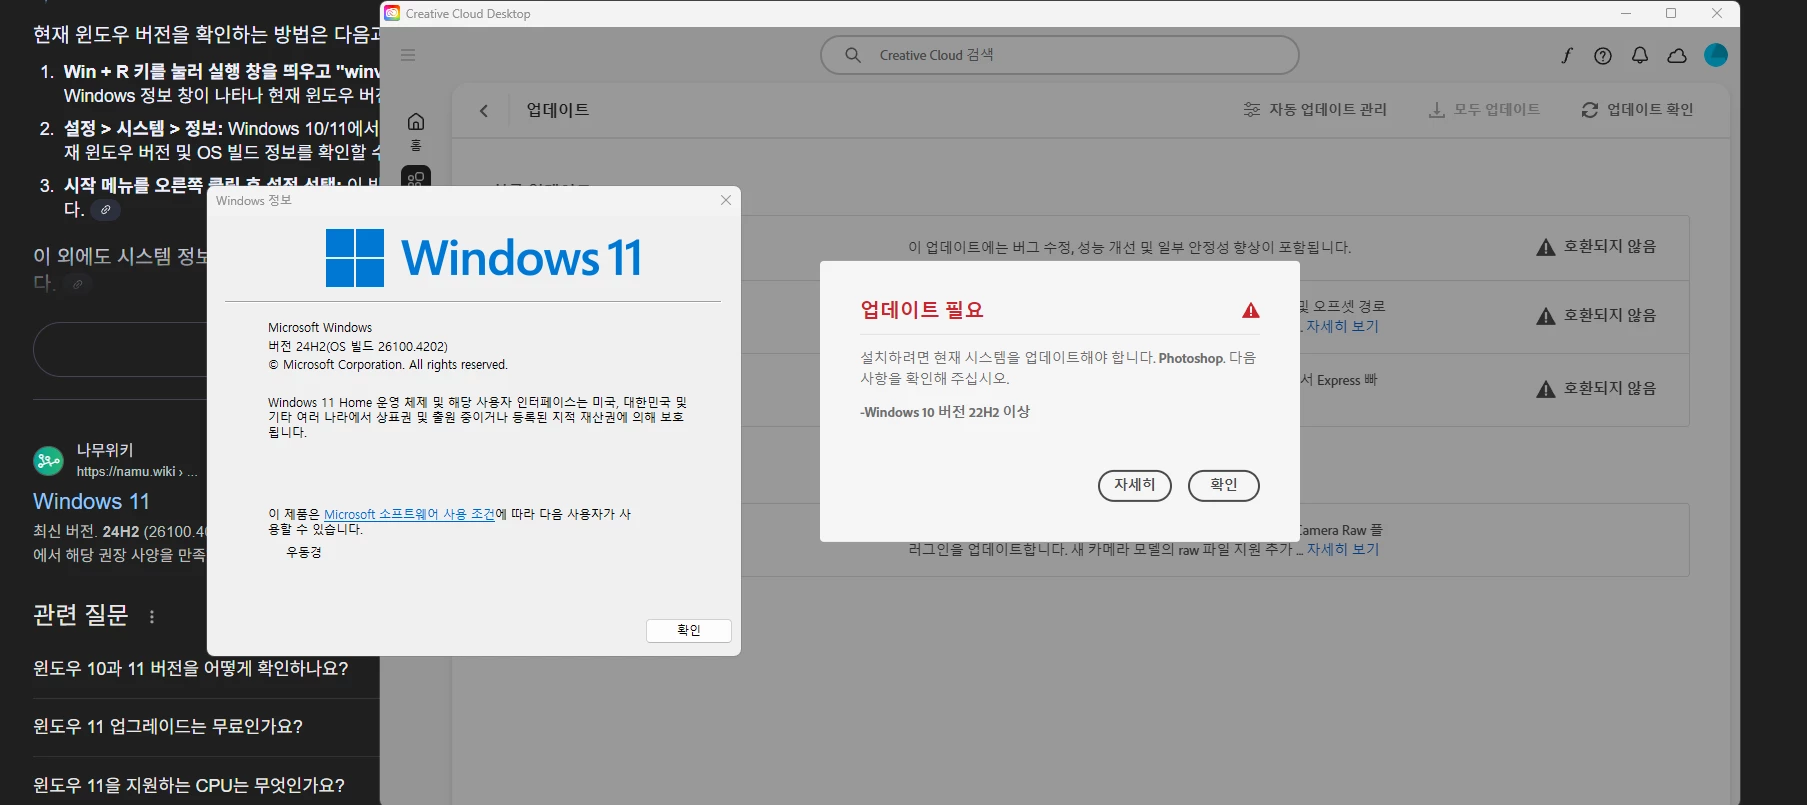Screen dimensions: 1807x805
Task: Click the Creative Cloud Desktop title icon
Action: click(x=393, y=13)
